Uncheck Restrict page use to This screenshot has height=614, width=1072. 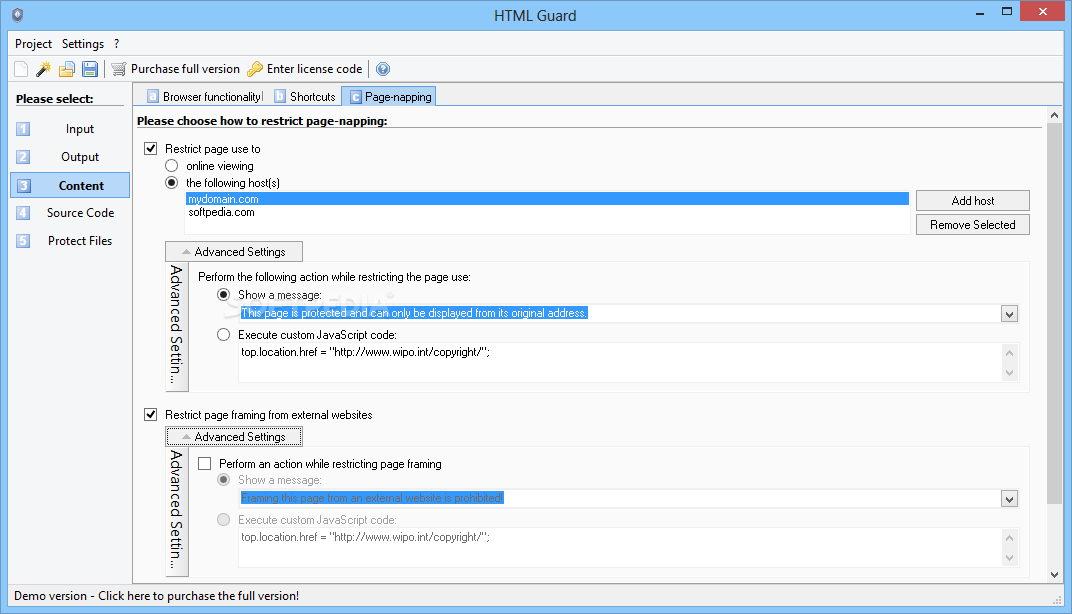(x=150, y=148)
